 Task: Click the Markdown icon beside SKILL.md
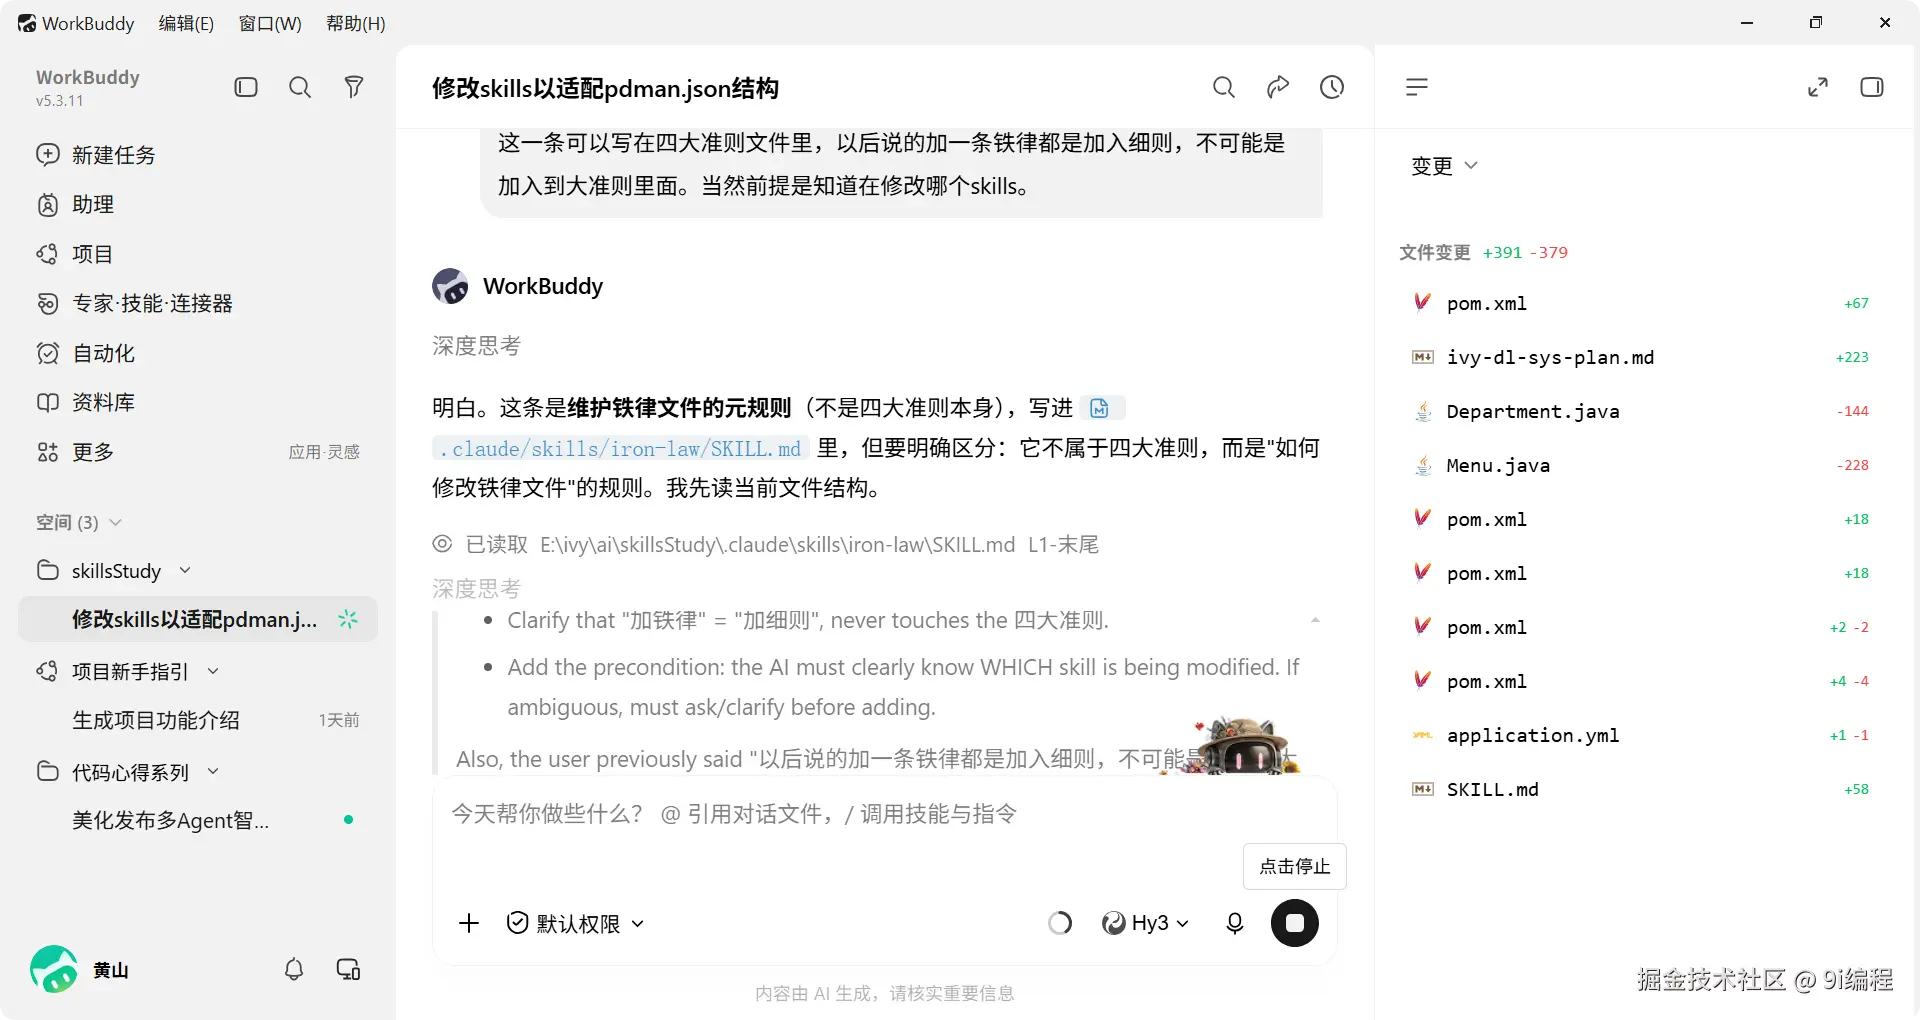pyautogui.click(x=1422, y=789)
